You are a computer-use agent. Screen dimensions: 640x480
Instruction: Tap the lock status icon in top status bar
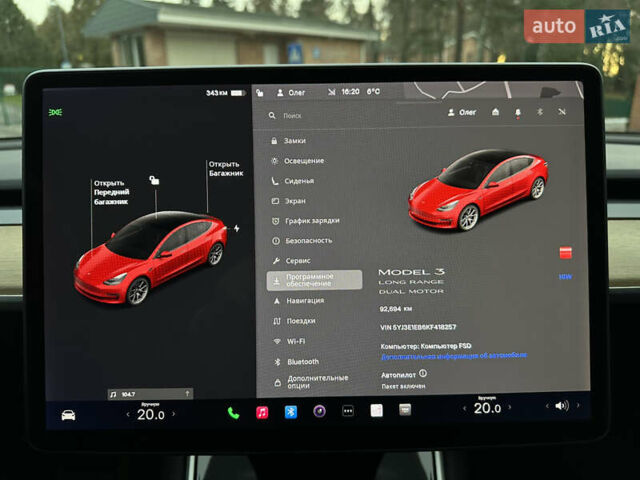click(260, 93)
